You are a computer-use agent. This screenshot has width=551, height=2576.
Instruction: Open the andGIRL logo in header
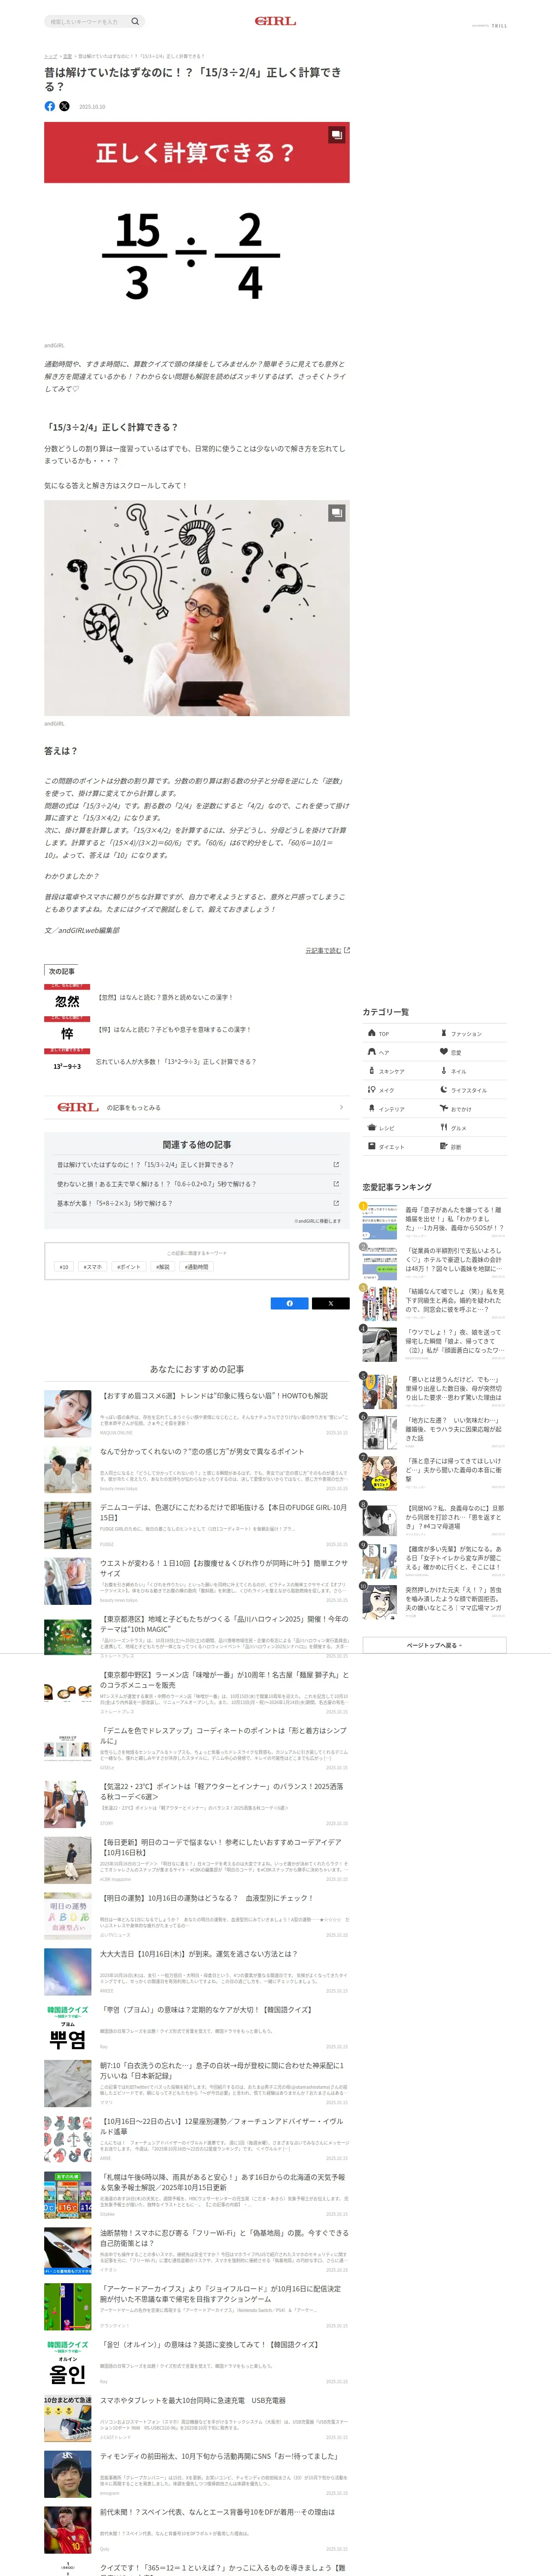275,21
